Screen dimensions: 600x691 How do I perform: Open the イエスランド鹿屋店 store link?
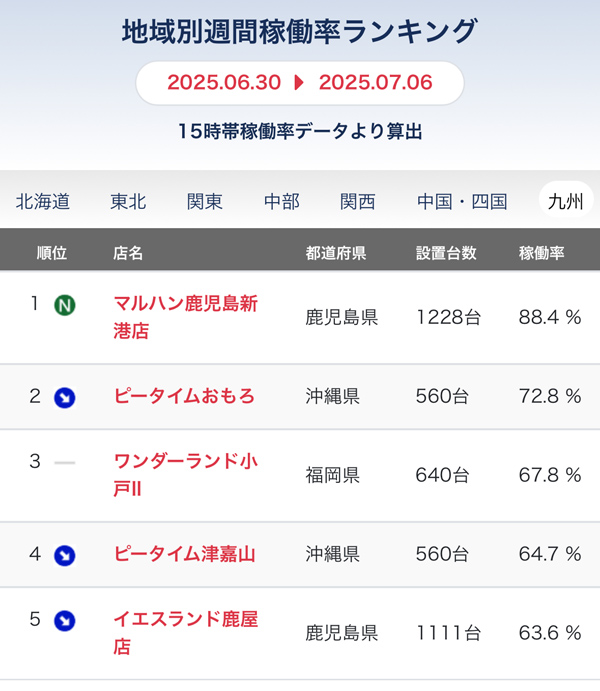click(185, 633)
